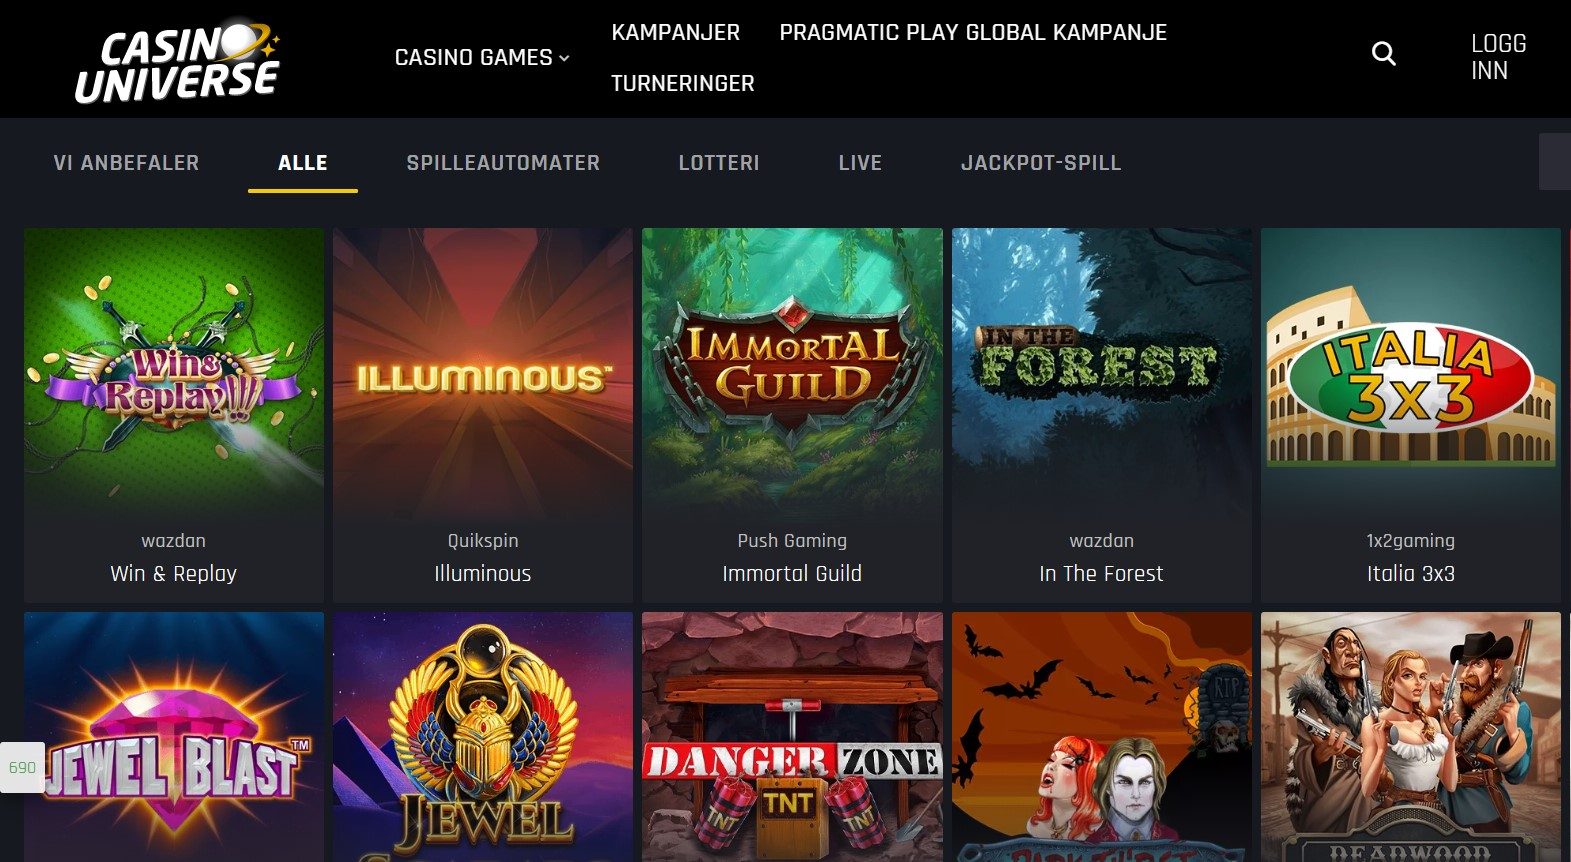This screenshot has height=862, width=1571.
Task: Click the Logg Inn link
Action: [x=1498, y=57]
